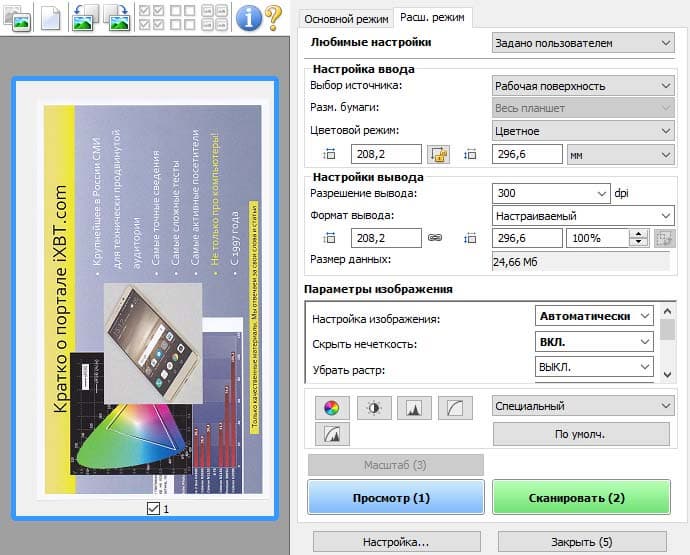690x555 pixels.
Task: Click the select all frames toolbar icon
Action: click(x=214, y=18)
